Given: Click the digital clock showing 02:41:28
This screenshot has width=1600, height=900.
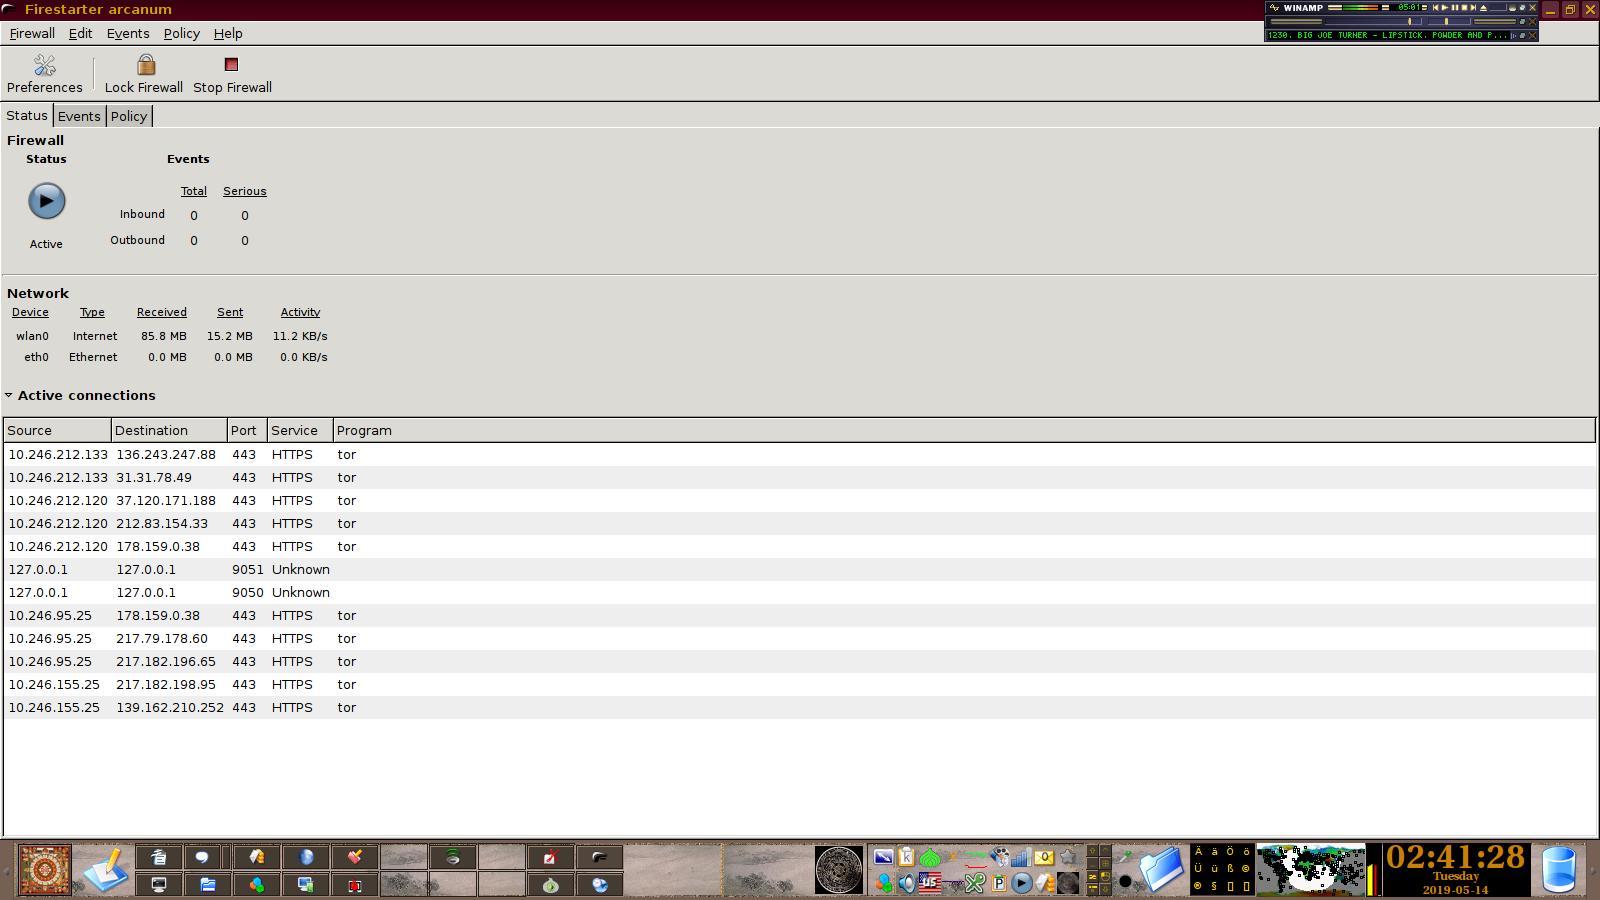Looking at the screenshot, I should 1456,857.
